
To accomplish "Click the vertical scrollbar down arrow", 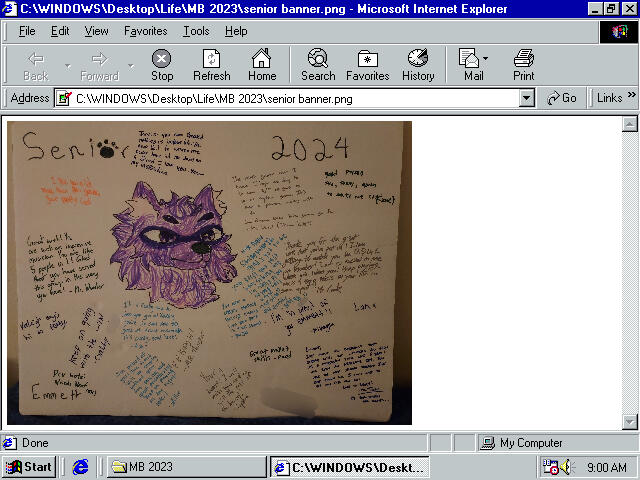I will [x=630, y=421].
